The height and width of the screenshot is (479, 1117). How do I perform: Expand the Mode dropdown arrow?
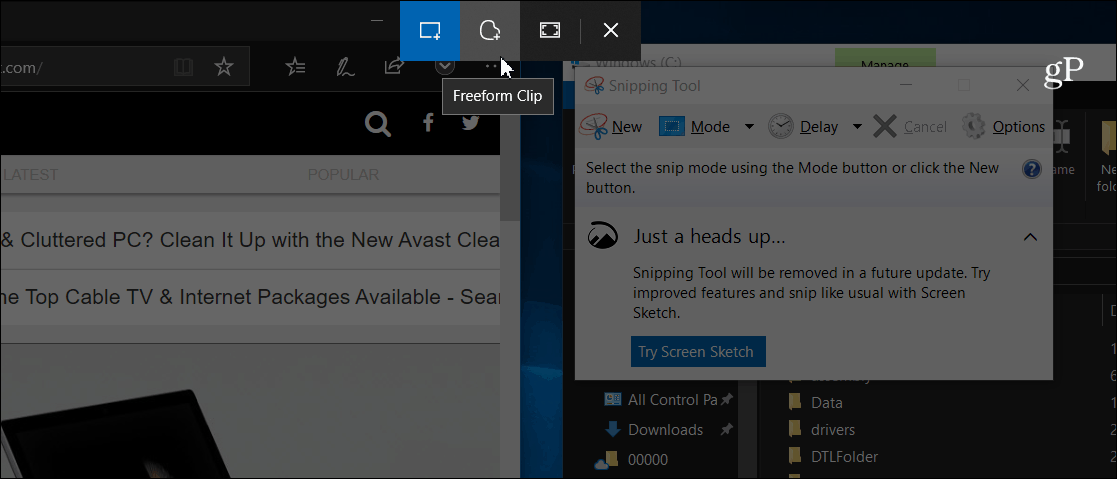(x=749, y=127)
